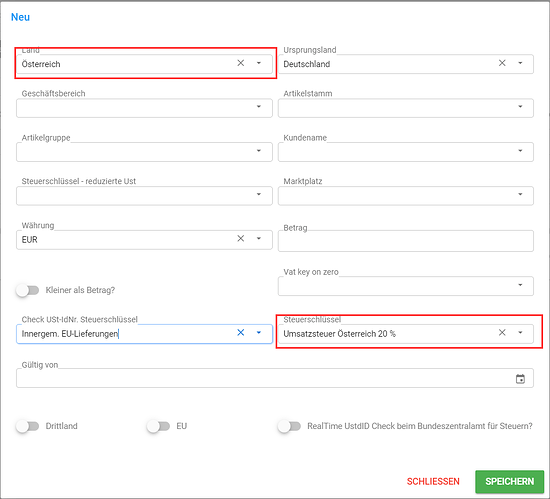
Task: Open the Land dropdown arrow
Action: coord(259,63)
